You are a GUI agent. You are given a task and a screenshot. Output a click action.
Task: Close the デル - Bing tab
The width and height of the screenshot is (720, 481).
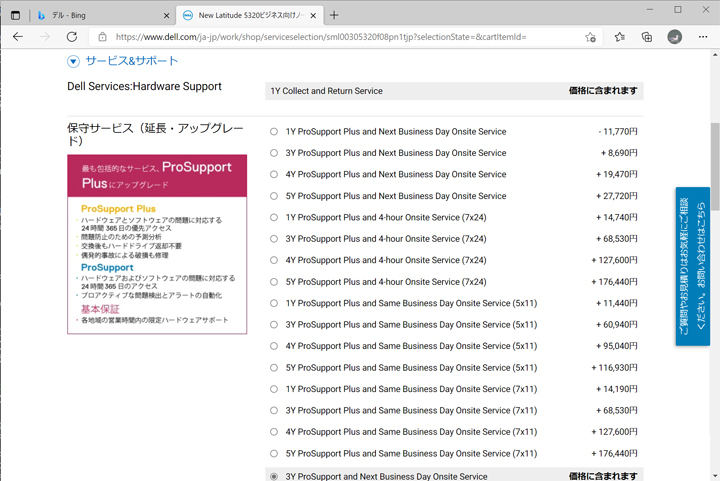click(166, 16)
